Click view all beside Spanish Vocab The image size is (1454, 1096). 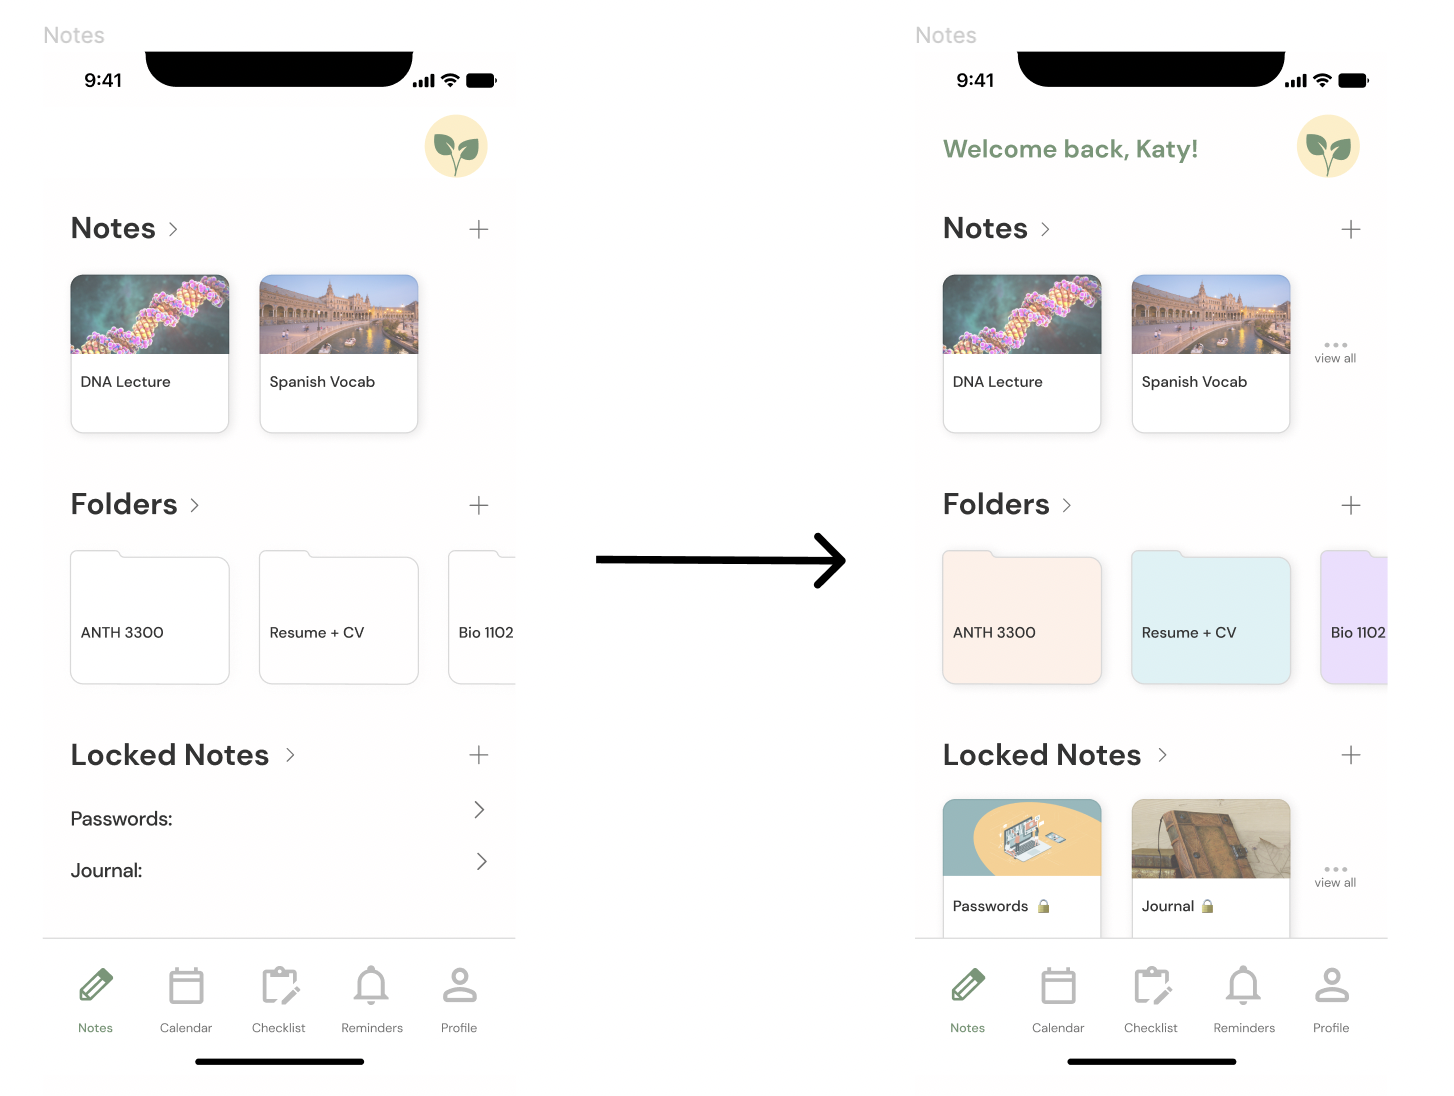[x=1335, y=353]
